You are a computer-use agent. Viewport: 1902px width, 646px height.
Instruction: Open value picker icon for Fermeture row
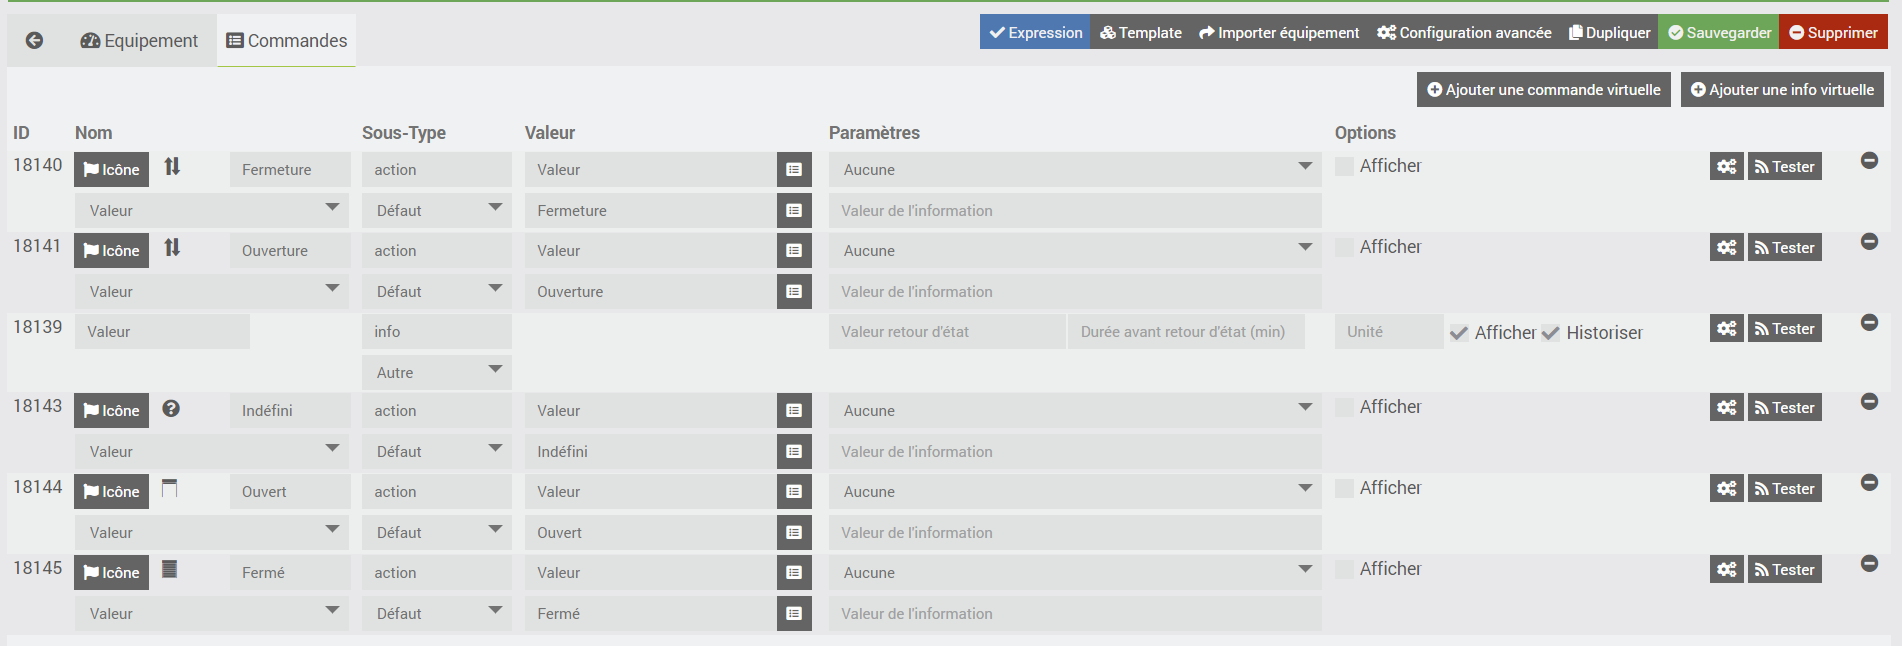(x=794, y=211)
